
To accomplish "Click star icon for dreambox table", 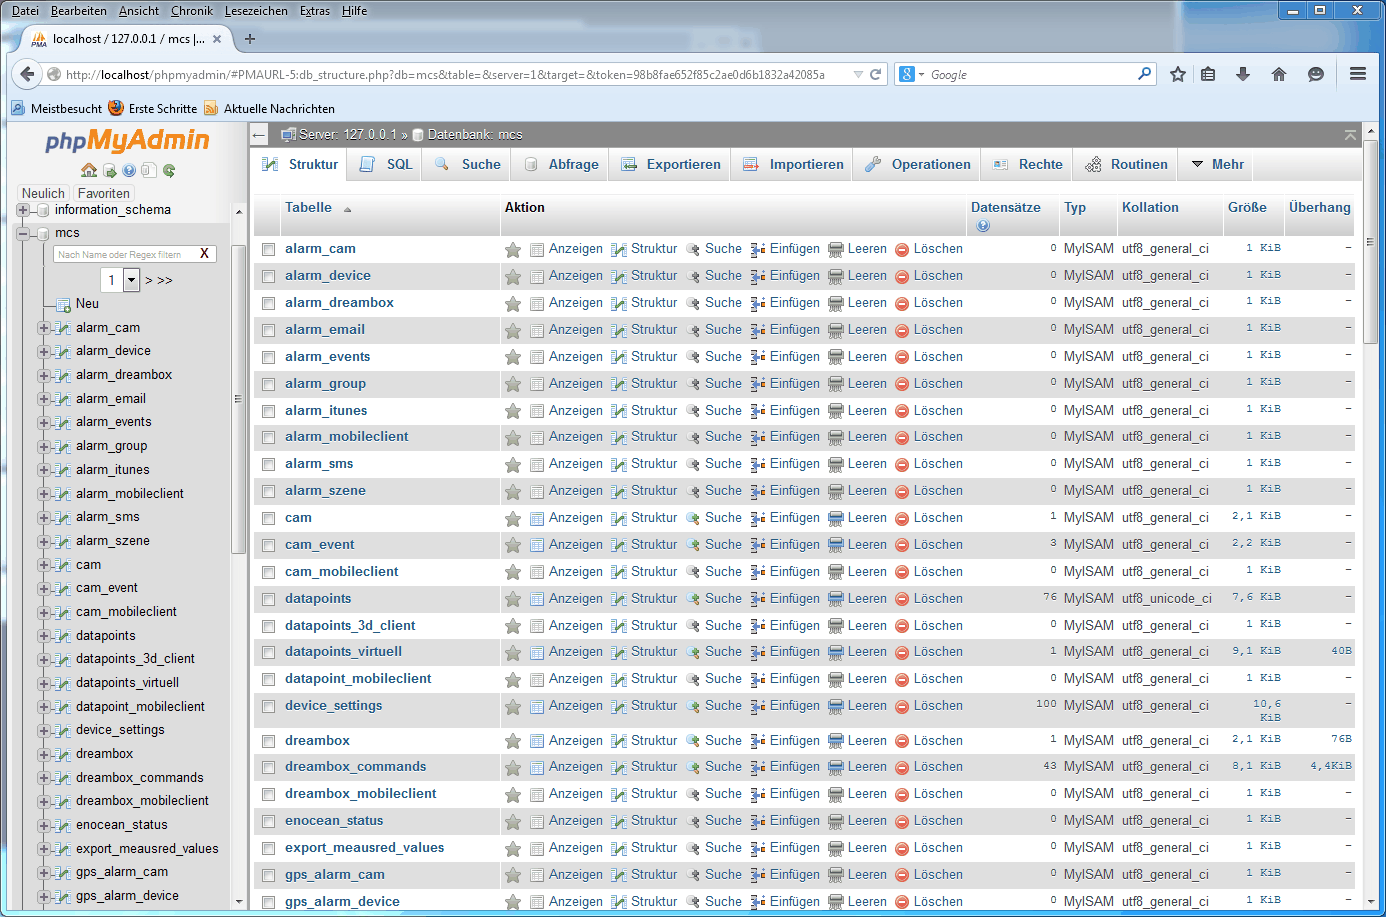I will (513, 742).
